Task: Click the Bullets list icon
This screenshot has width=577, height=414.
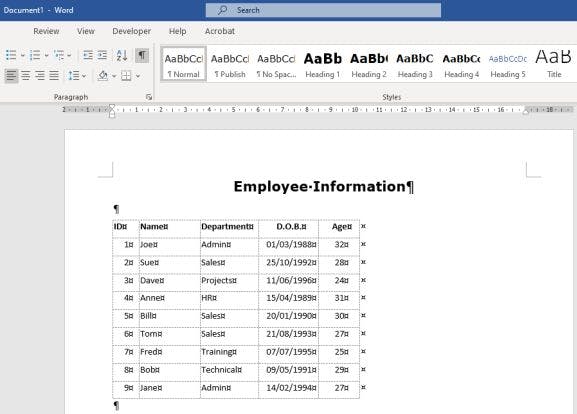Action: pos(11,55)
